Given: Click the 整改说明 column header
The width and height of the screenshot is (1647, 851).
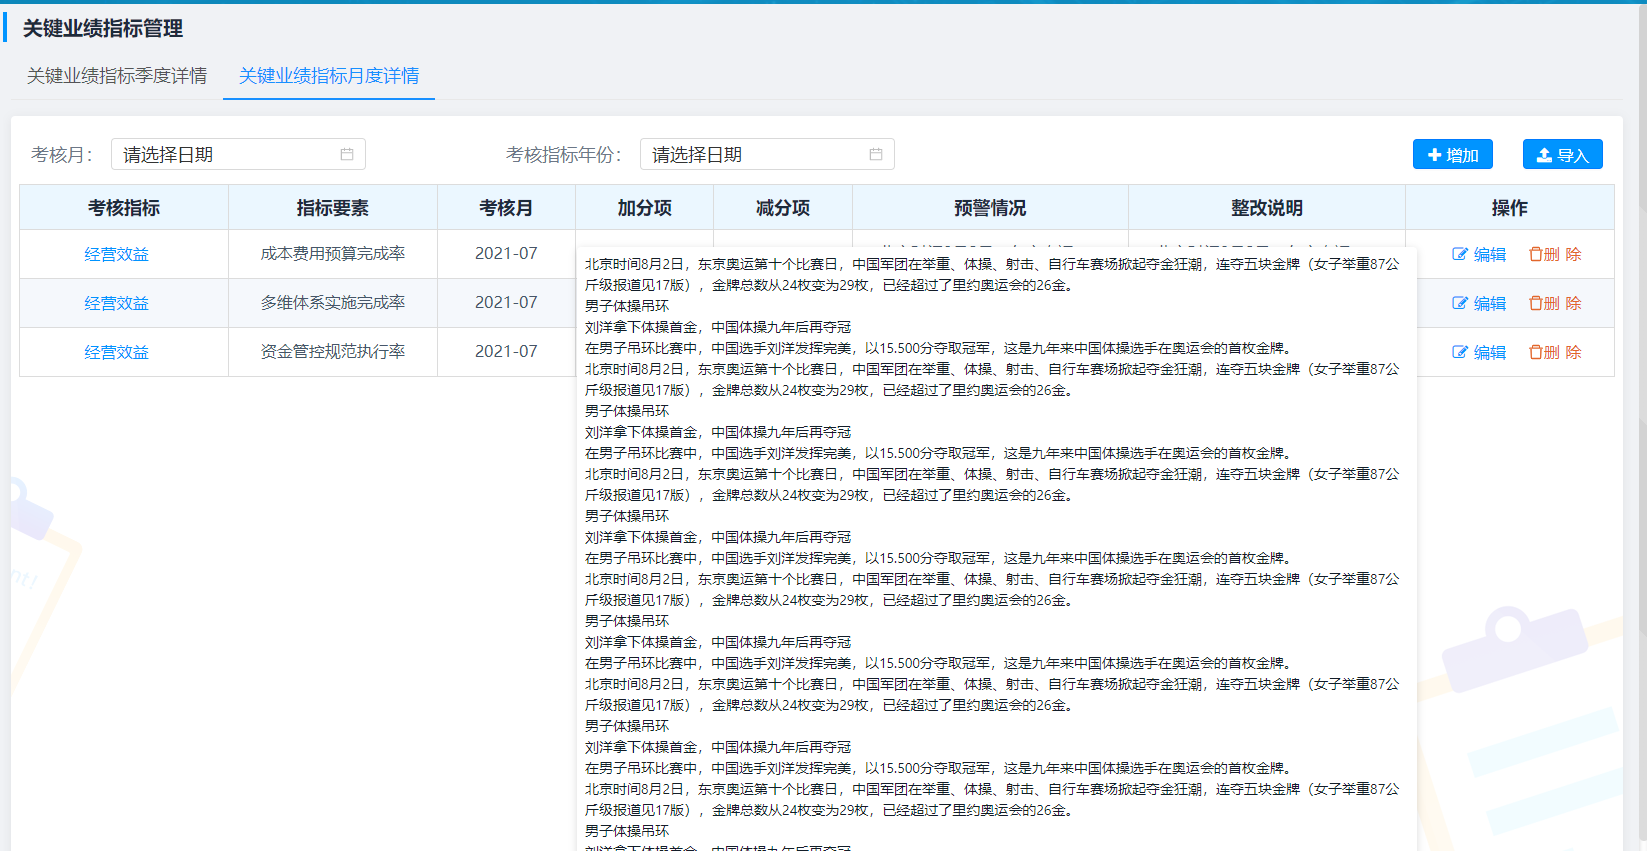Looking at the screenshot, I should click(x=1267, y=208).
